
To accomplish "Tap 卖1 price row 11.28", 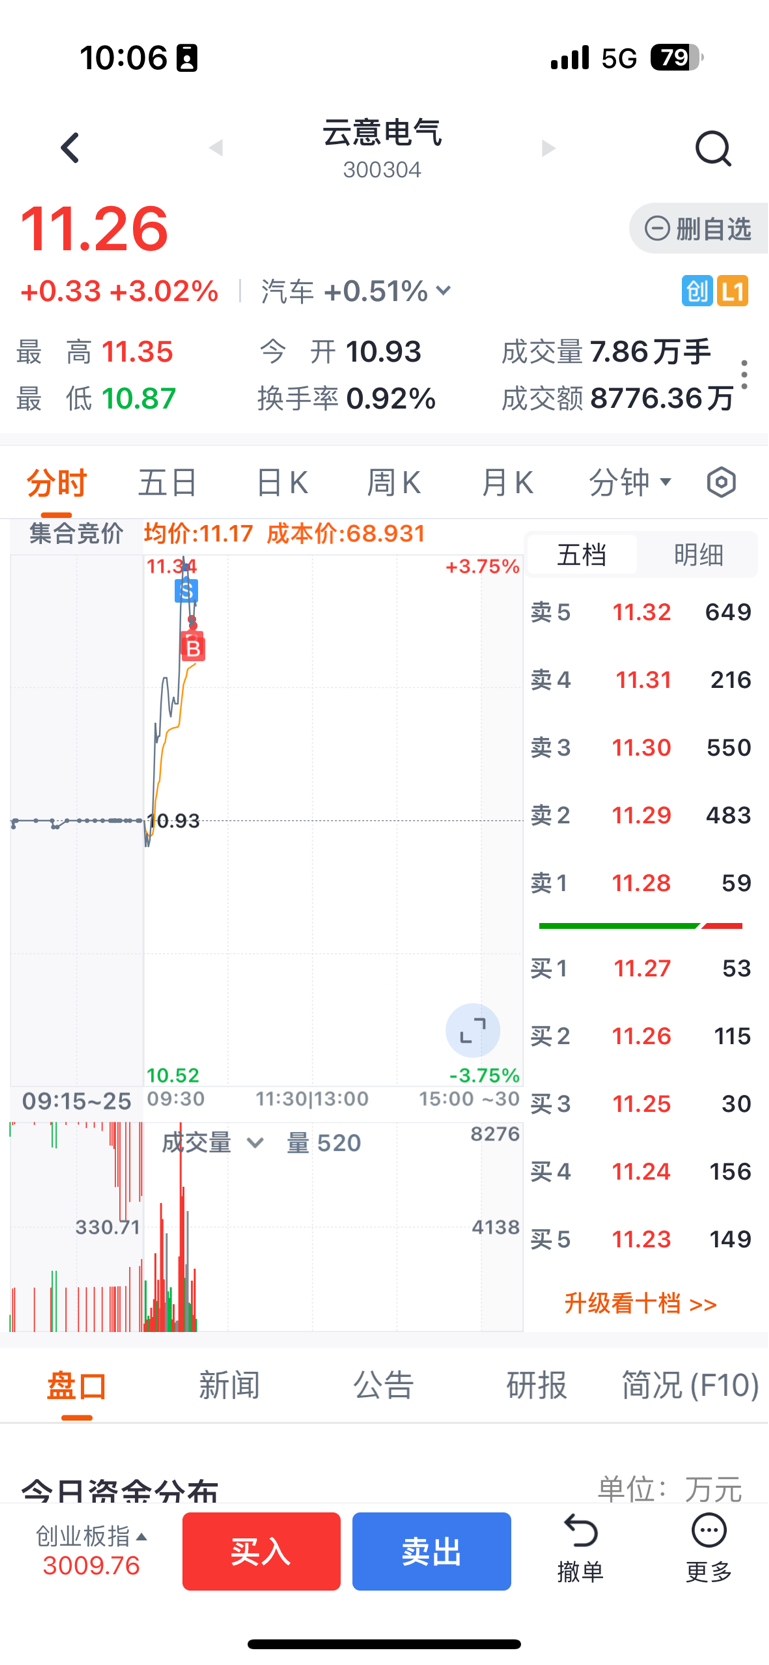I will tap(641, 883).
